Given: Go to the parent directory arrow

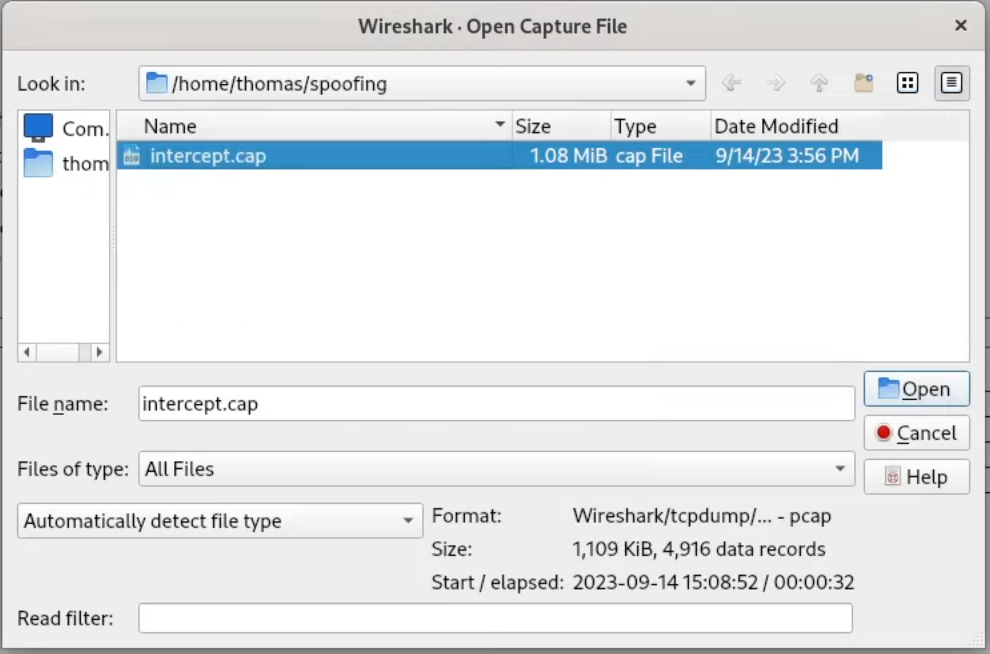Looking at the screenshot, I should click(x=819, y=84).
